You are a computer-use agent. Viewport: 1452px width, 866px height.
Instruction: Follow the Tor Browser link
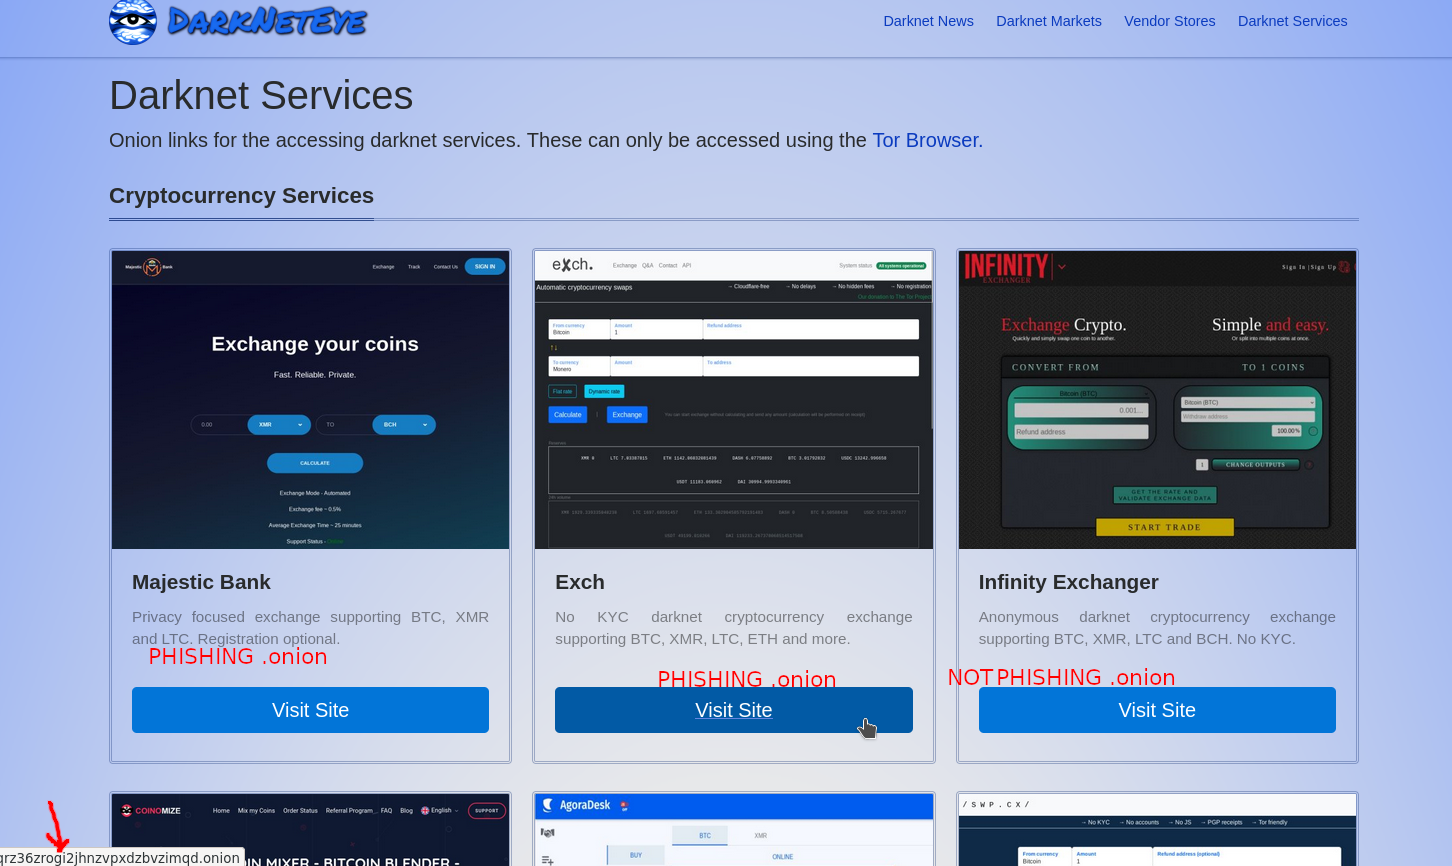click(x=928, y=140)
